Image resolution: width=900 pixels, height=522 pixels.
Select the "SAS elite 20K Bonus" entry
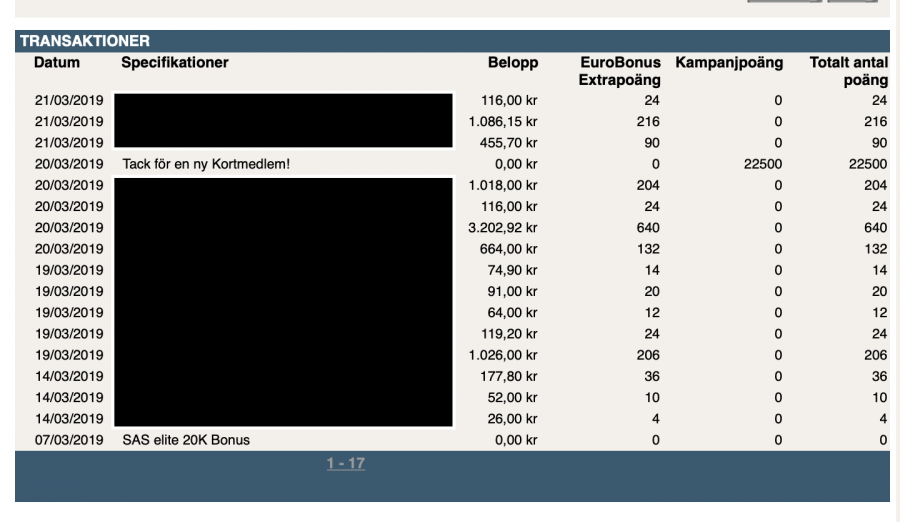pyautogui.click(x=186, y=439)
